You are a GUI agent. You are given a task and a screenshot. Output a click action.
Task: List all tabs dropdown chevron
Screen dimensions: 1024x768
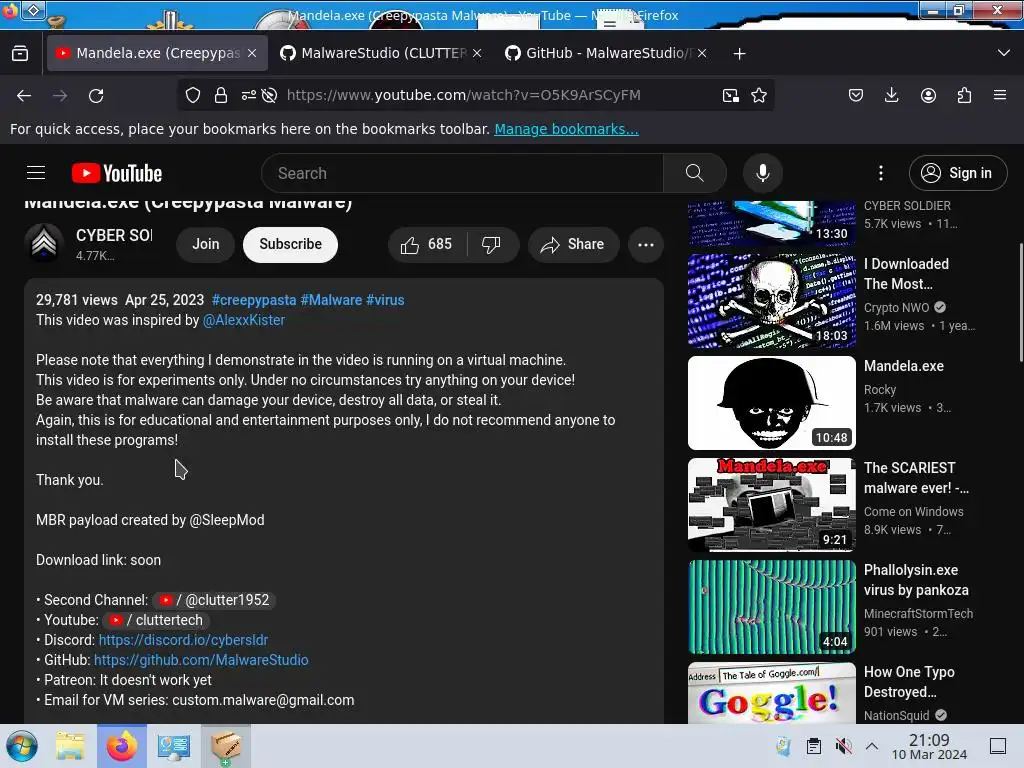coord(1004,53)
